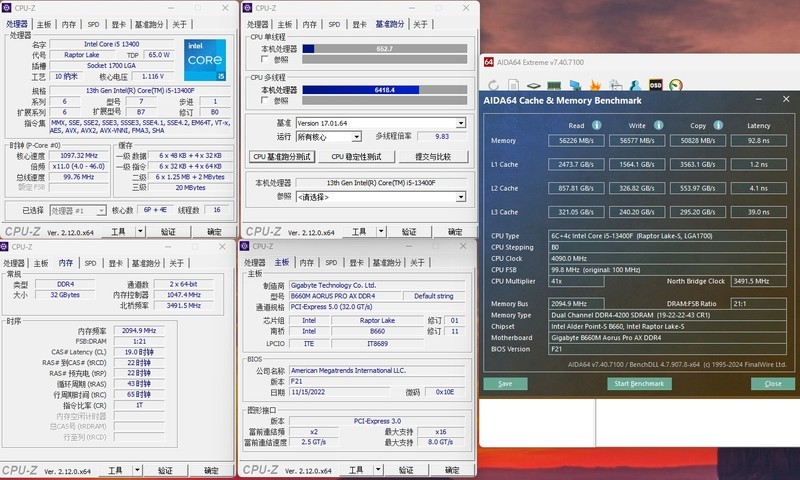The width and height of the screenshot is (800, 480).
Task: Click Start Benchmark in AIDA64
Action: [x=639, y=384]
